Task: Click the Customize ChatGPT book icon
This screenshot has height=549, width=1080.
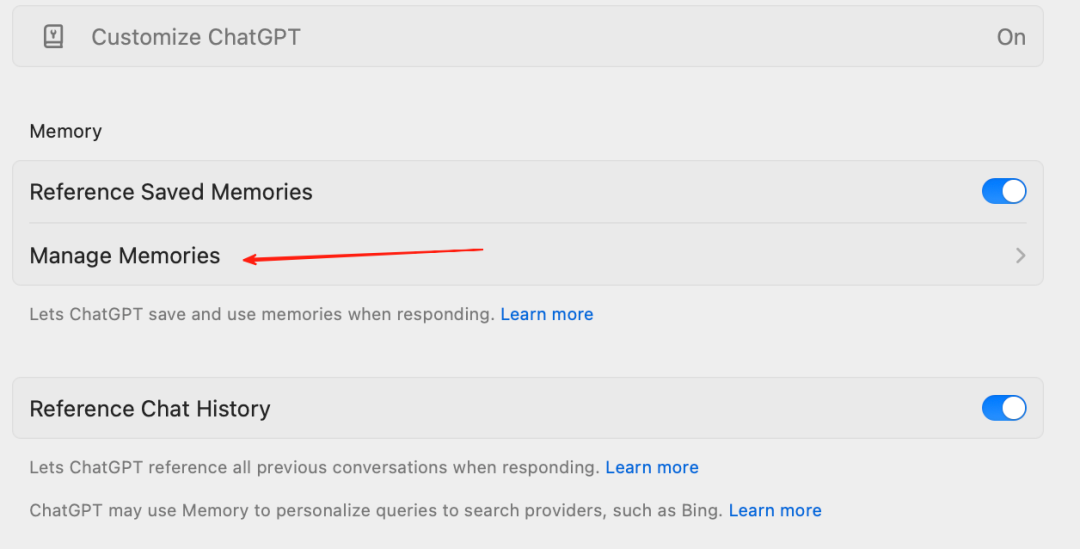Action: point(53,37)
